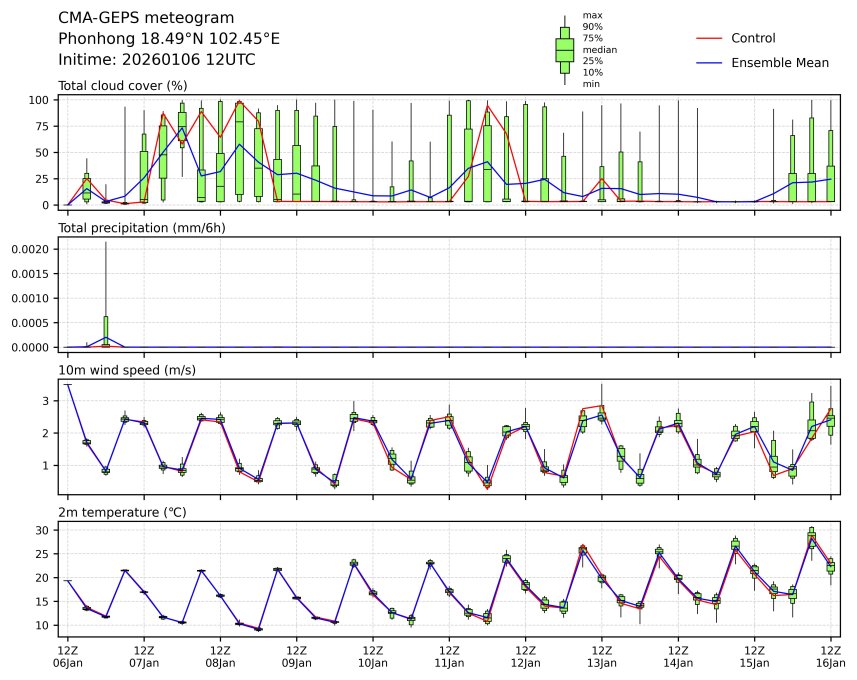The height and width of the screenshot is (680, 857).
Task: Select the Control legend label
Action: click(x=753, y=38)
